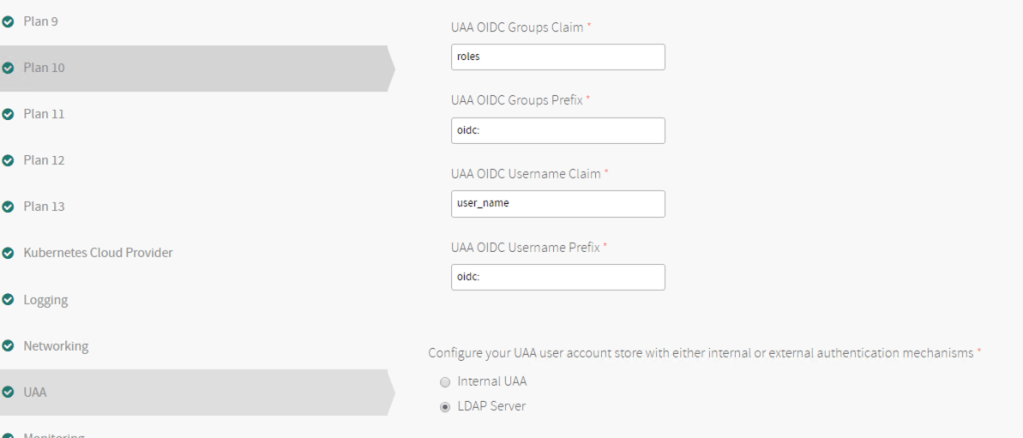The height and width of the screenshot is (438, 1023).
Task: Click the completed check icon for Plan 12
Action: [8, 160]
